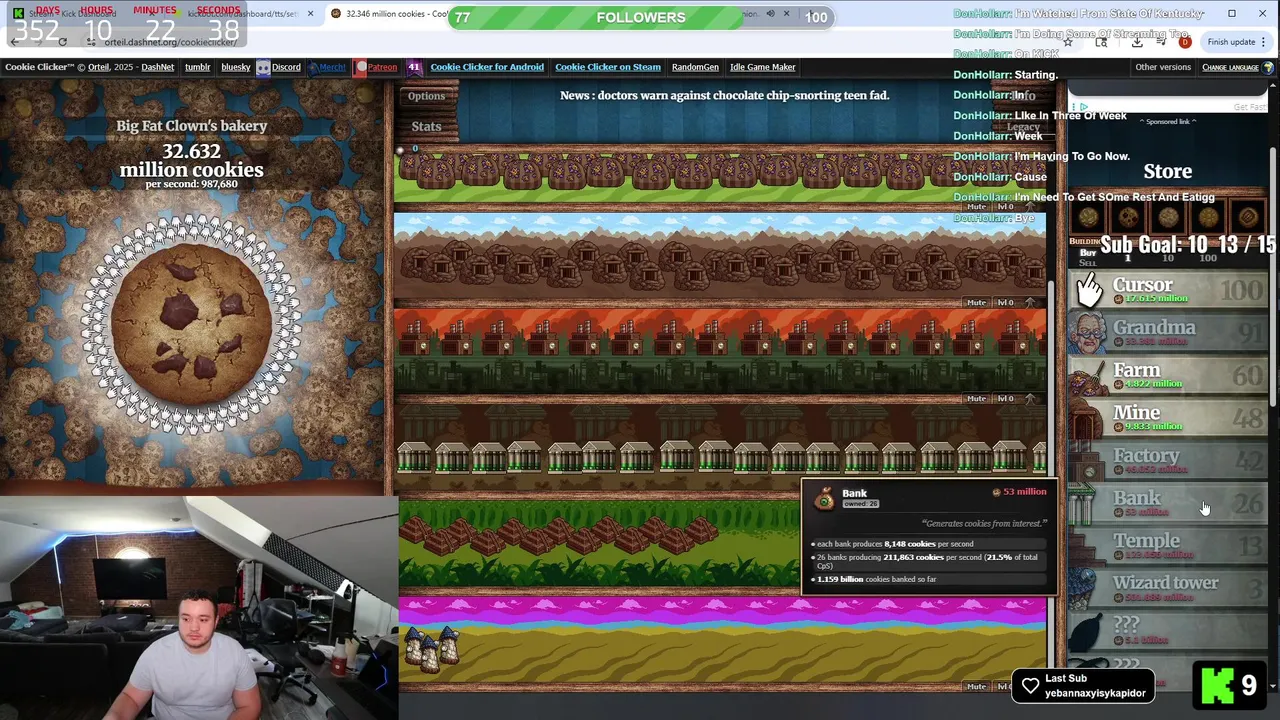Select Sell mode in store
Screen dimensions: 1280x720
pos(1087,262)
